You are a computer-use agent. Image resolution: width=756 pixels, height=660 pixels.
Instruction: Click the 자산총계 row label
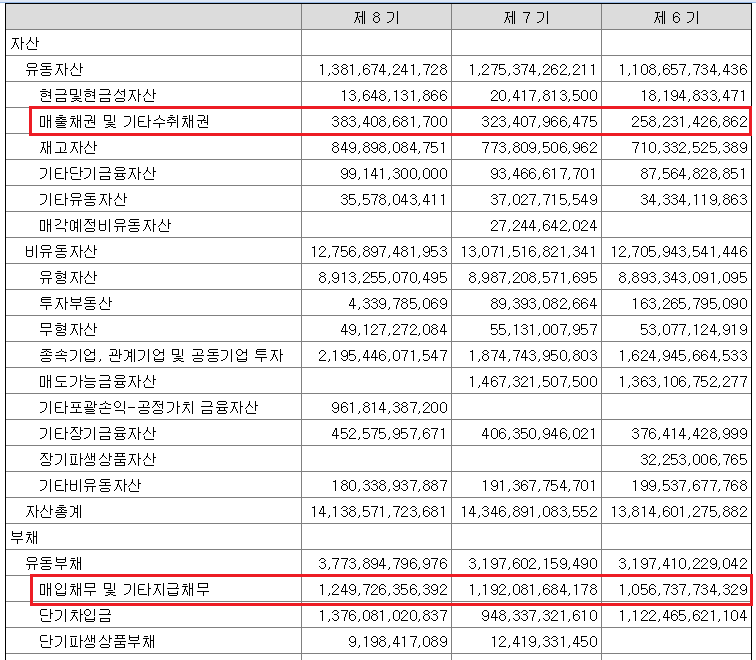[x=54, y=512]
